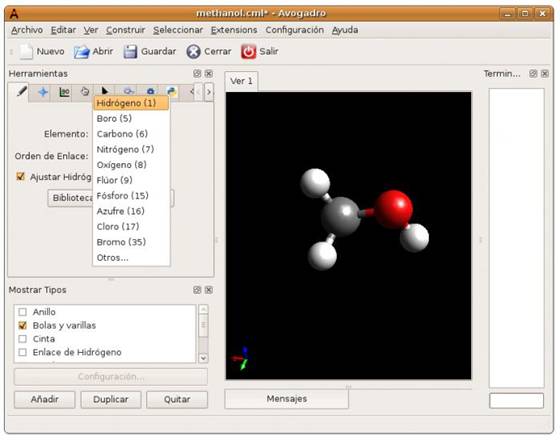Screen dimensions: 560x440
Task: Enable Enlace de Hidrógeno display type
Action: pos(22,352)
